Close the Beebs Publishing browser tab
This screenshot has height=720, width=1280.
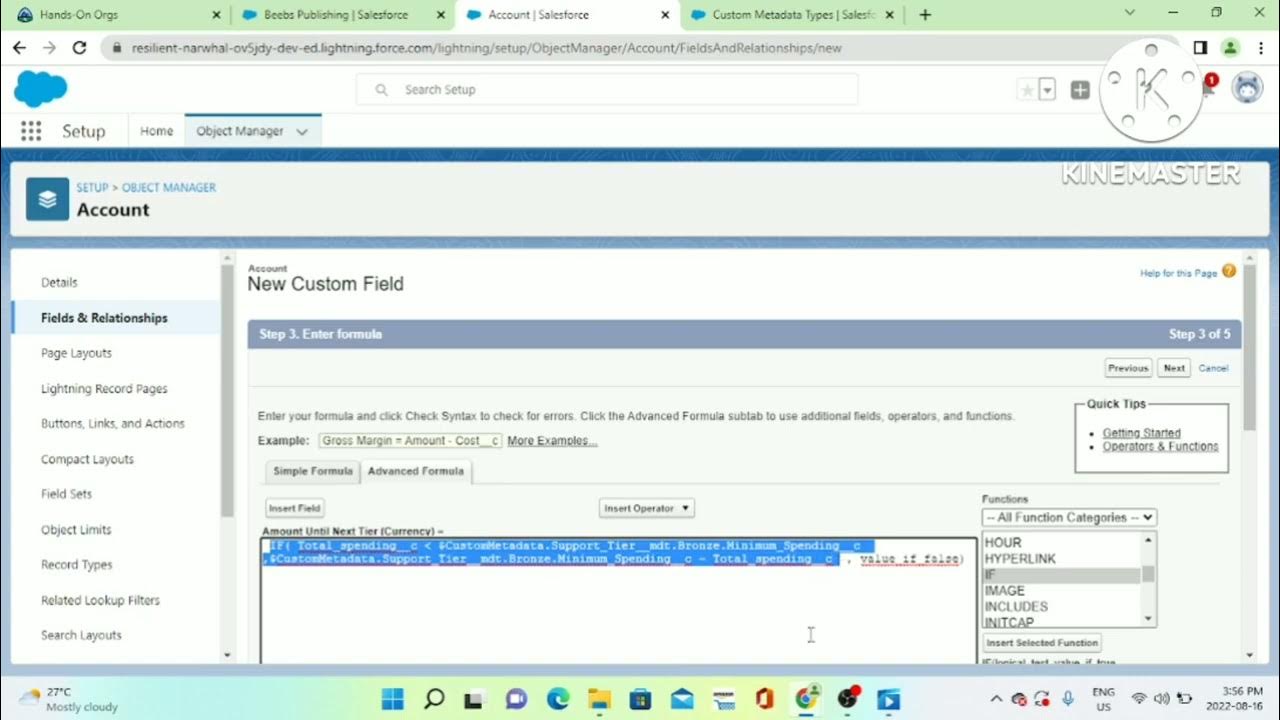442,15
